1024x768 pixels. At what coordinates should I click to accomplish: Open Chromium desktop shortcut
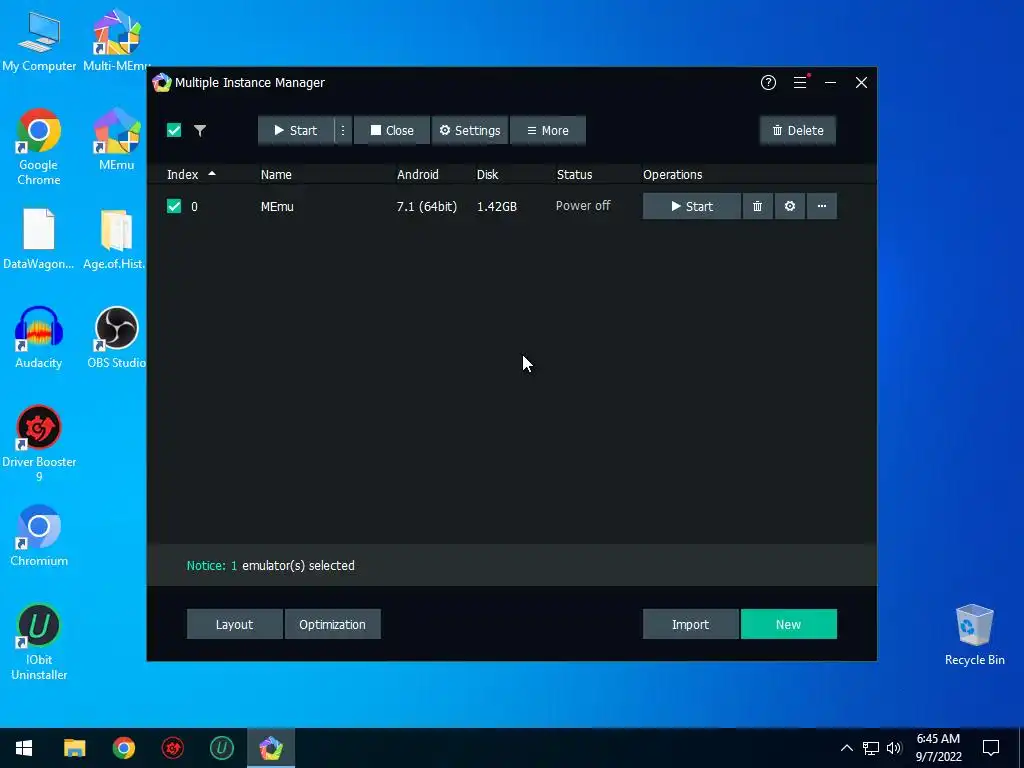click(39, 536)
